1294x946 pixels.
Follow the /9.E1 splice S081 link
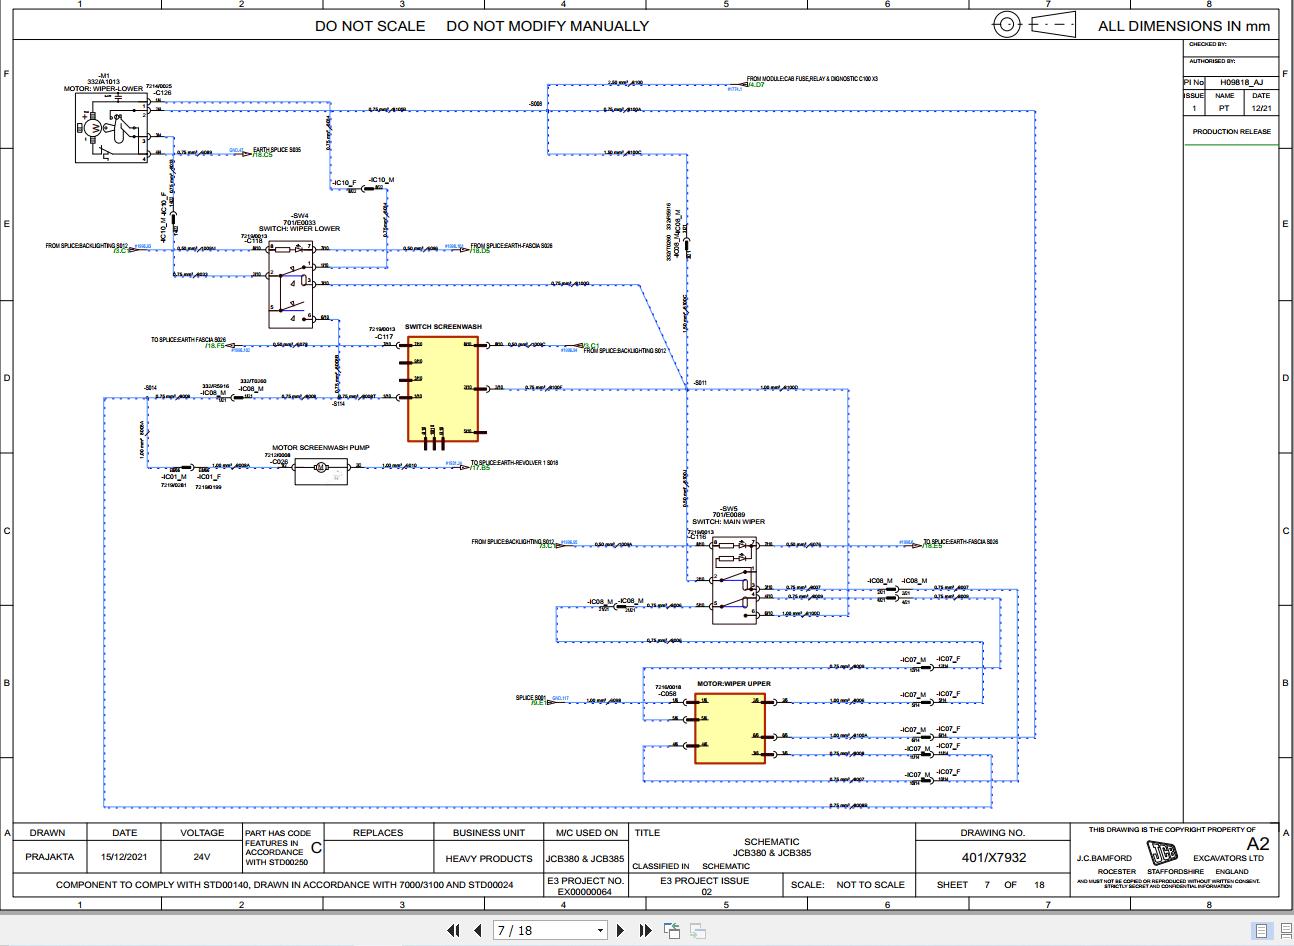click(538, 703)
